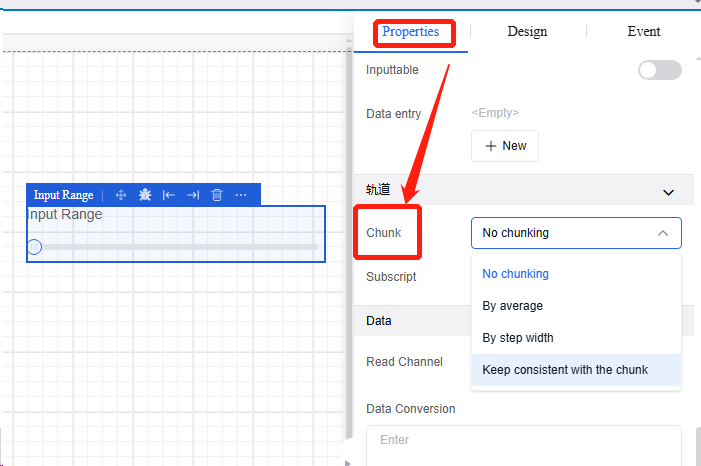Image resolution: width=701 pixels, height=466 pixels.
Task: Switch to the Properties tab
Action: (410, 32)
